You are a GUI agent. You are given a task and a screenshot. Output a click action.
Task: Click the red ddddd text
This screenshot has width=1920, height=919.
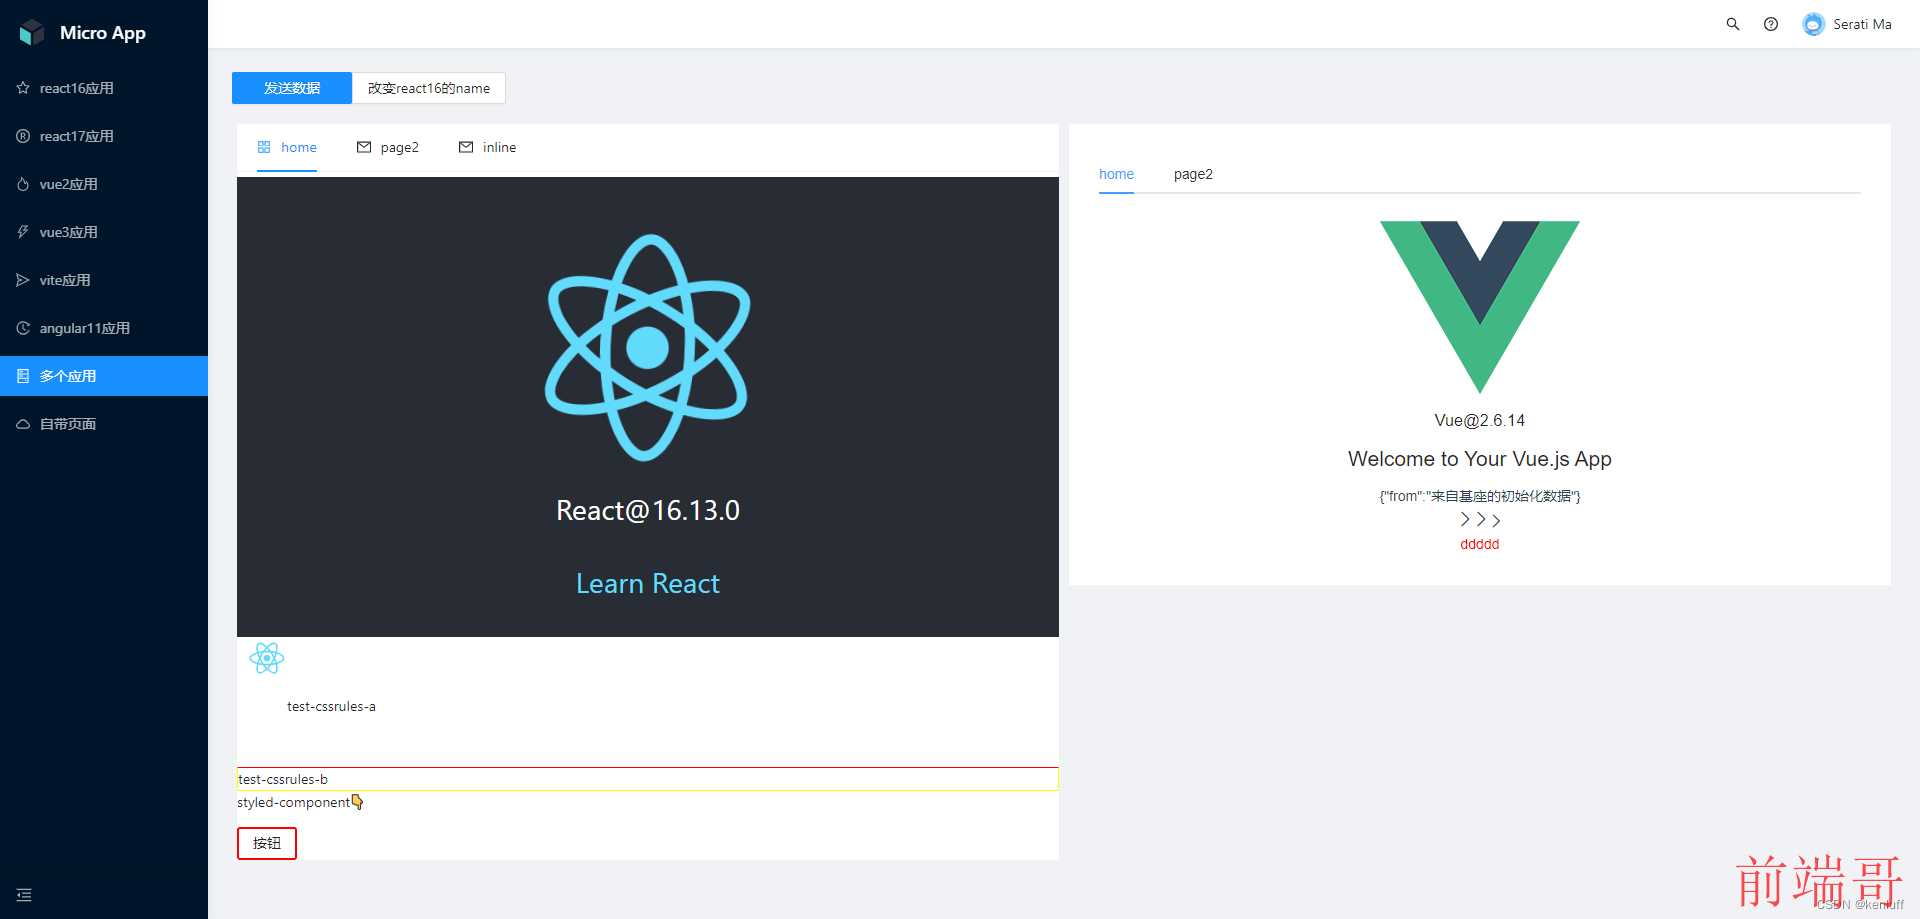(x=1480, y=544)
